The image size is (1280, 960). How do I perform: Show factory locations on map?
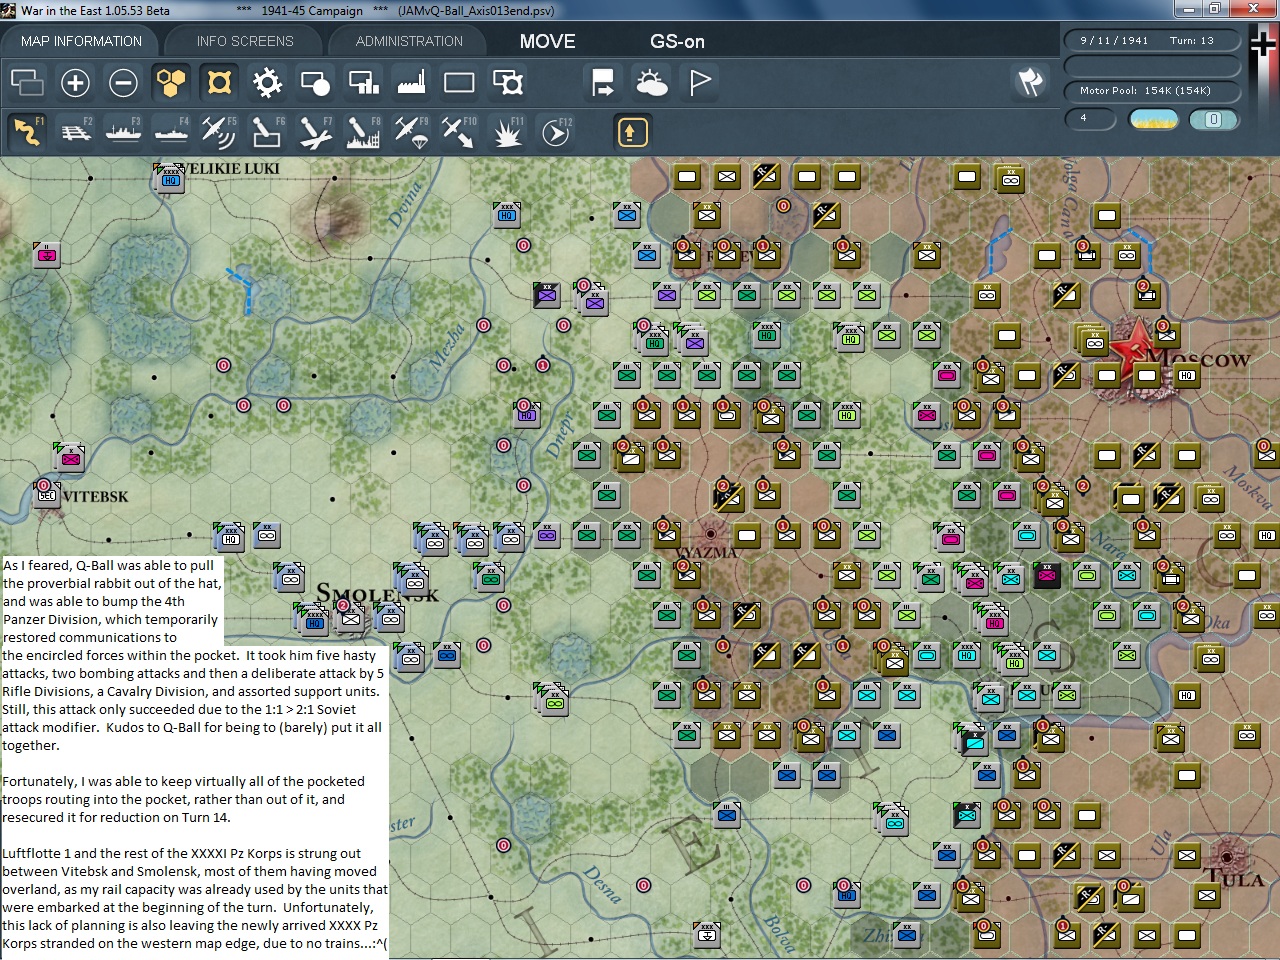click(x=411, y=82)
